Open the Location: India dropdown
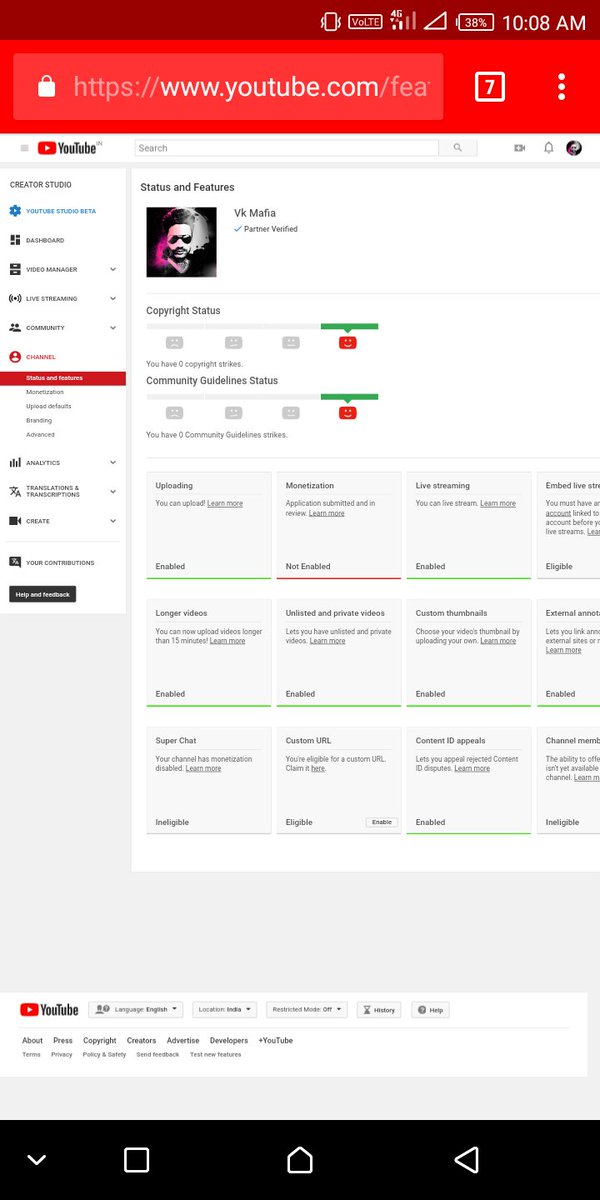 (x=225, y=1010)
